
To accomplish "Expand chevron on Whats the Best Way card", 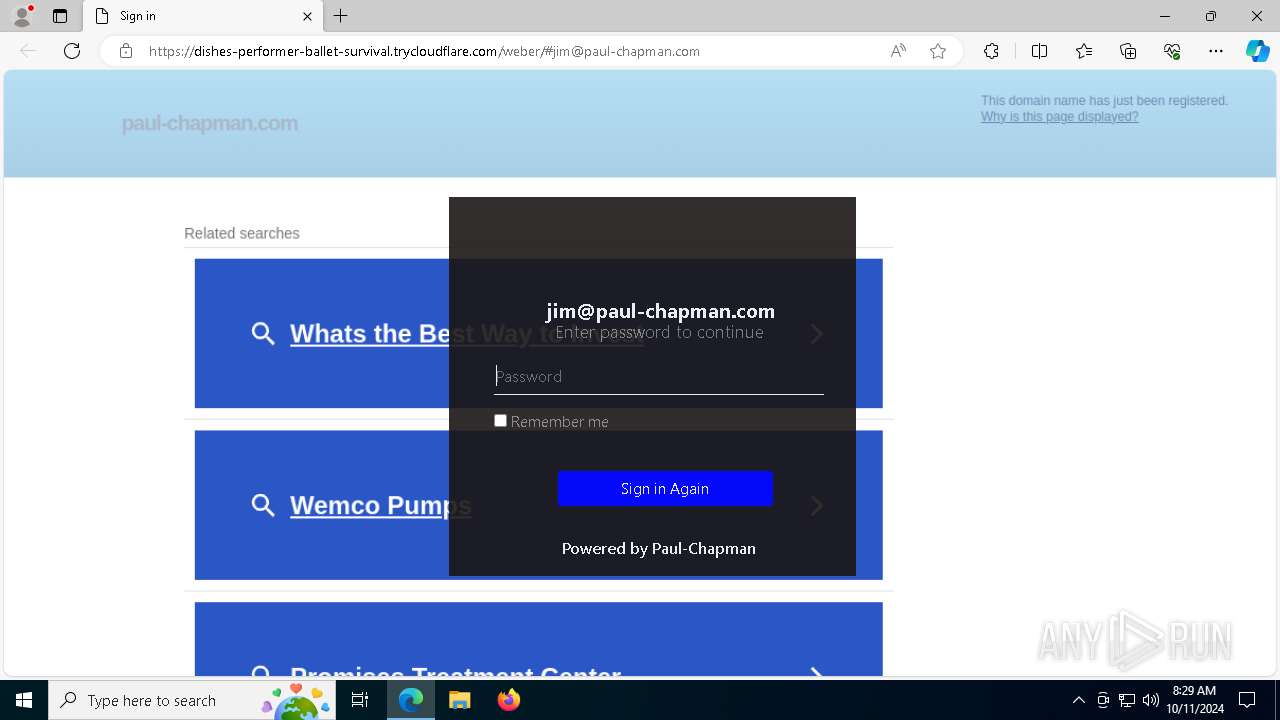I will 817,333.
